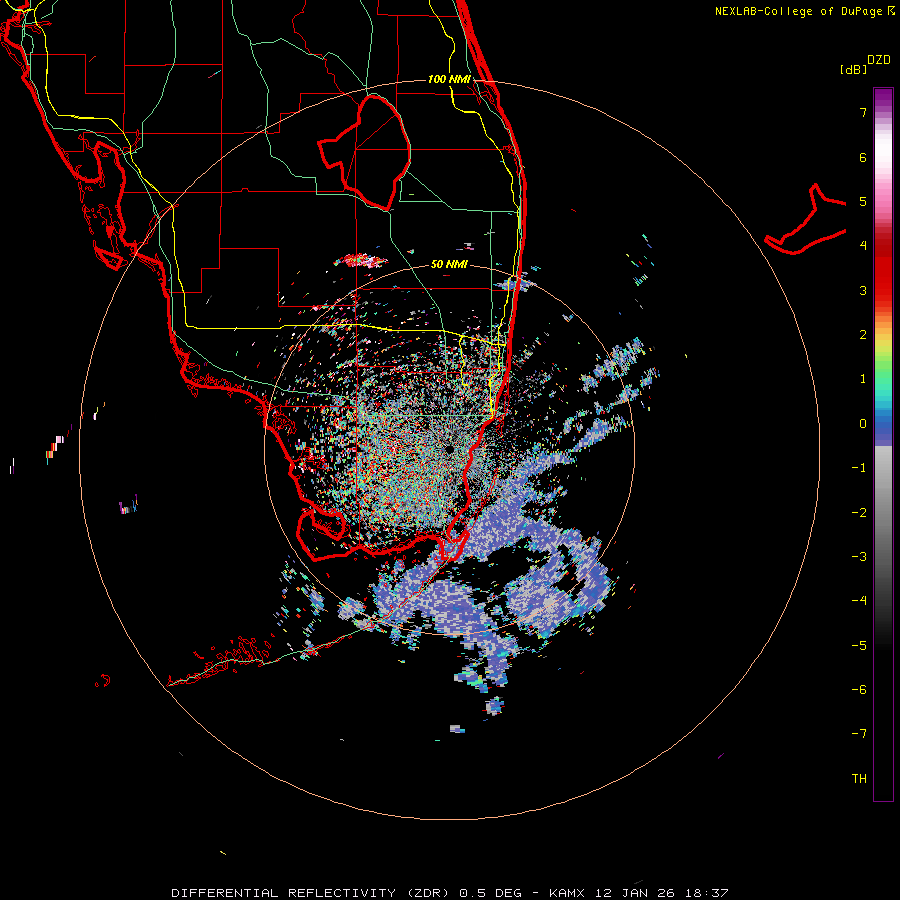Select the -3 dB tick label
This screenshot has width=900, height=900.
pyautogui.click(x=859, y=557)
